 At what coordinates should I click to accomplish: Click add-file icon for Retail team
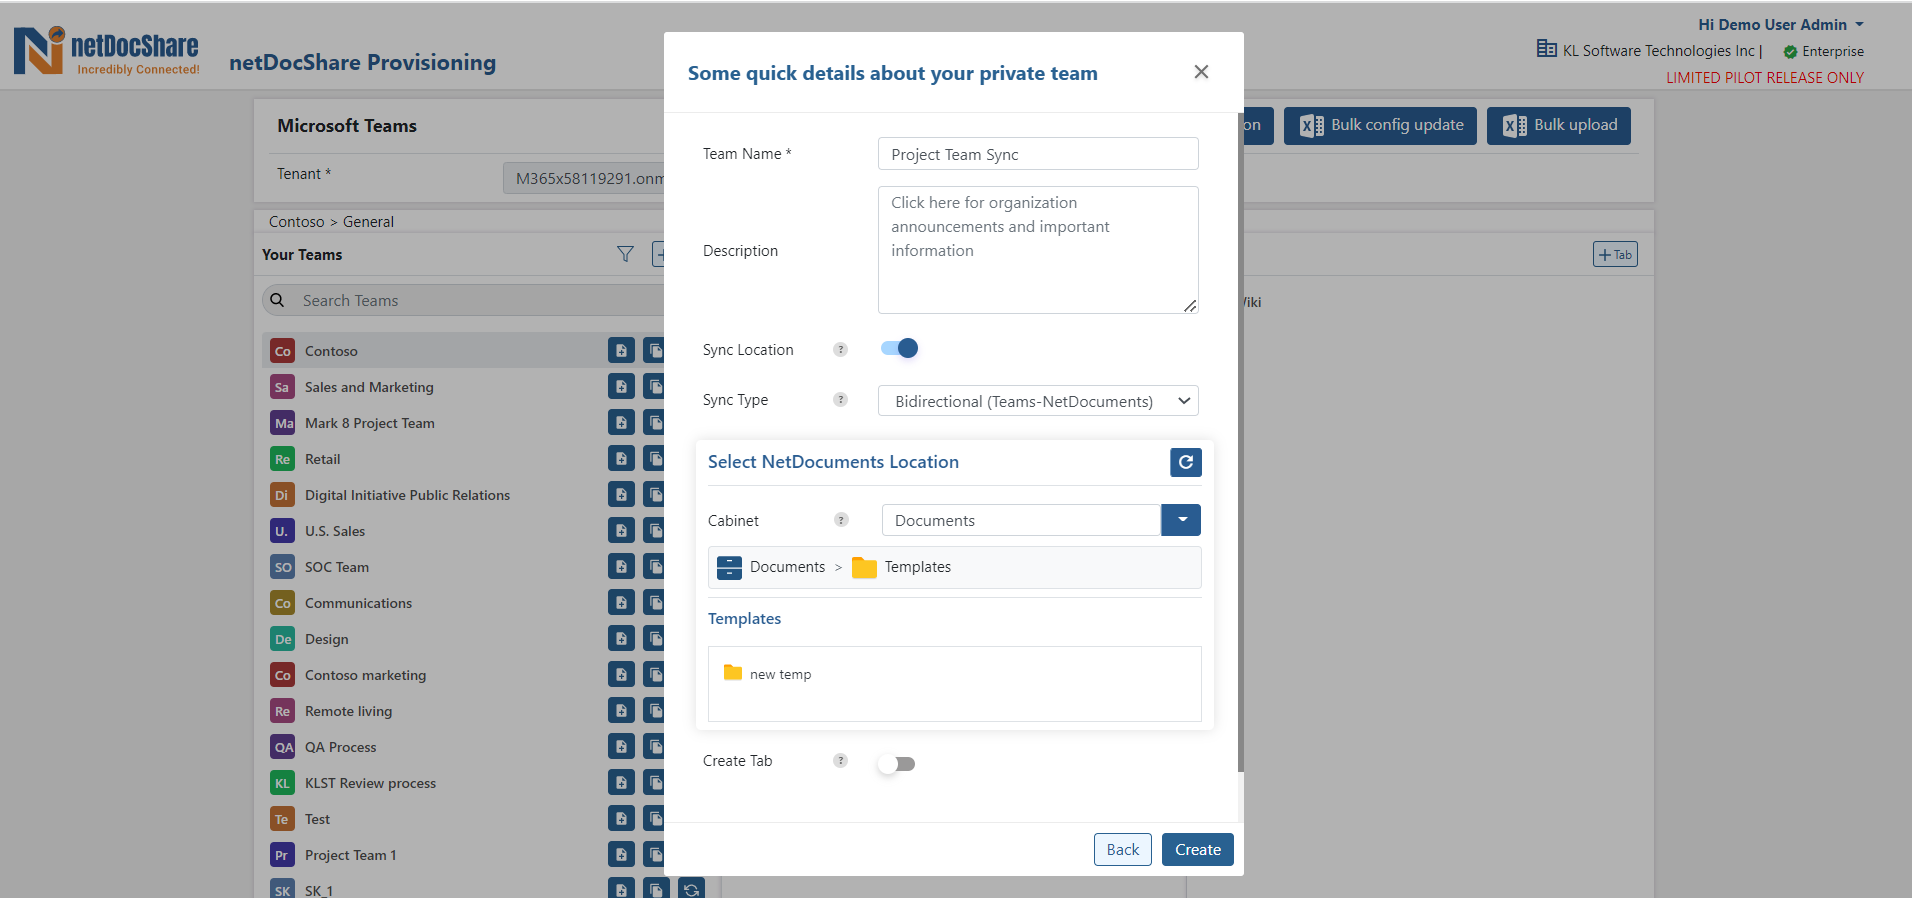(x=621, y=458)
